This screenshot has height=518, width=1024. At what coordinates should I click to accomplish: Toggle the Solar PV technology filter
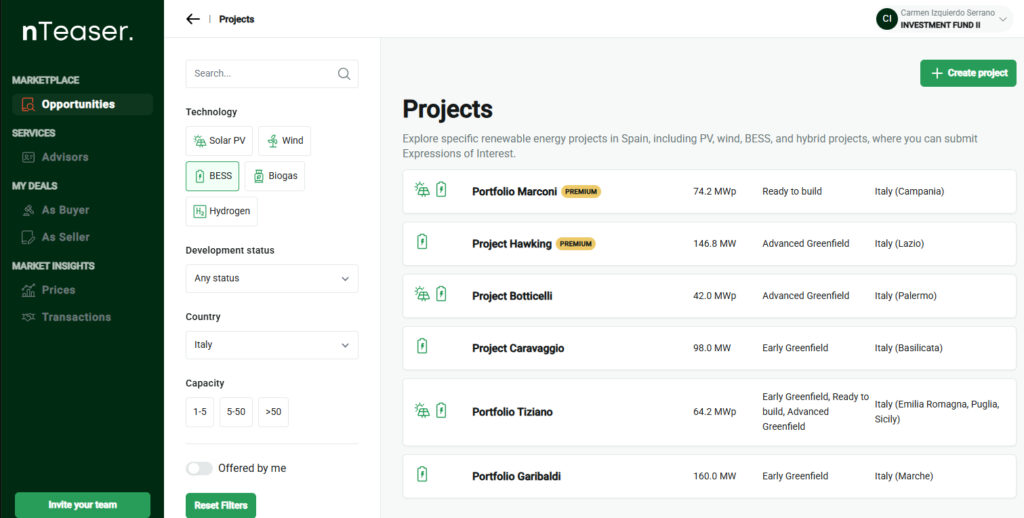click(x=219, y=141)
